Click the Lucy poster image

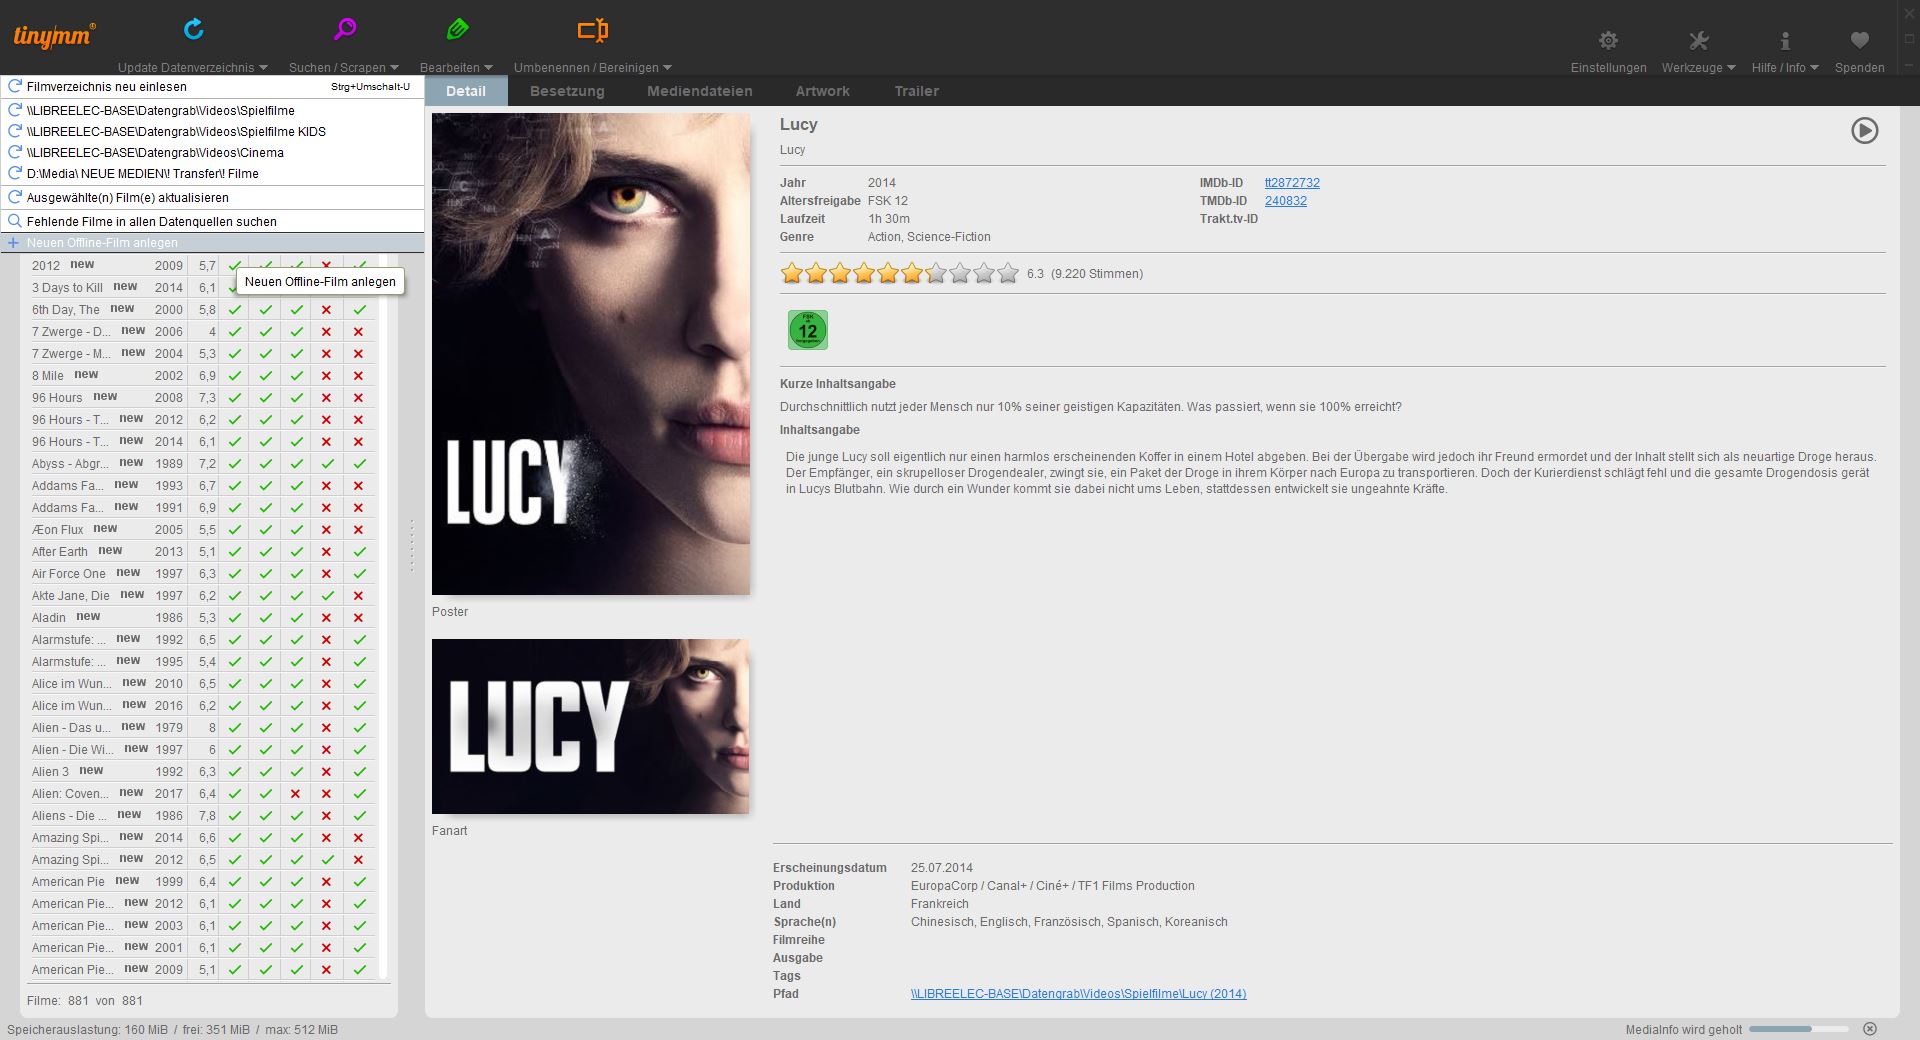[591, 354]
